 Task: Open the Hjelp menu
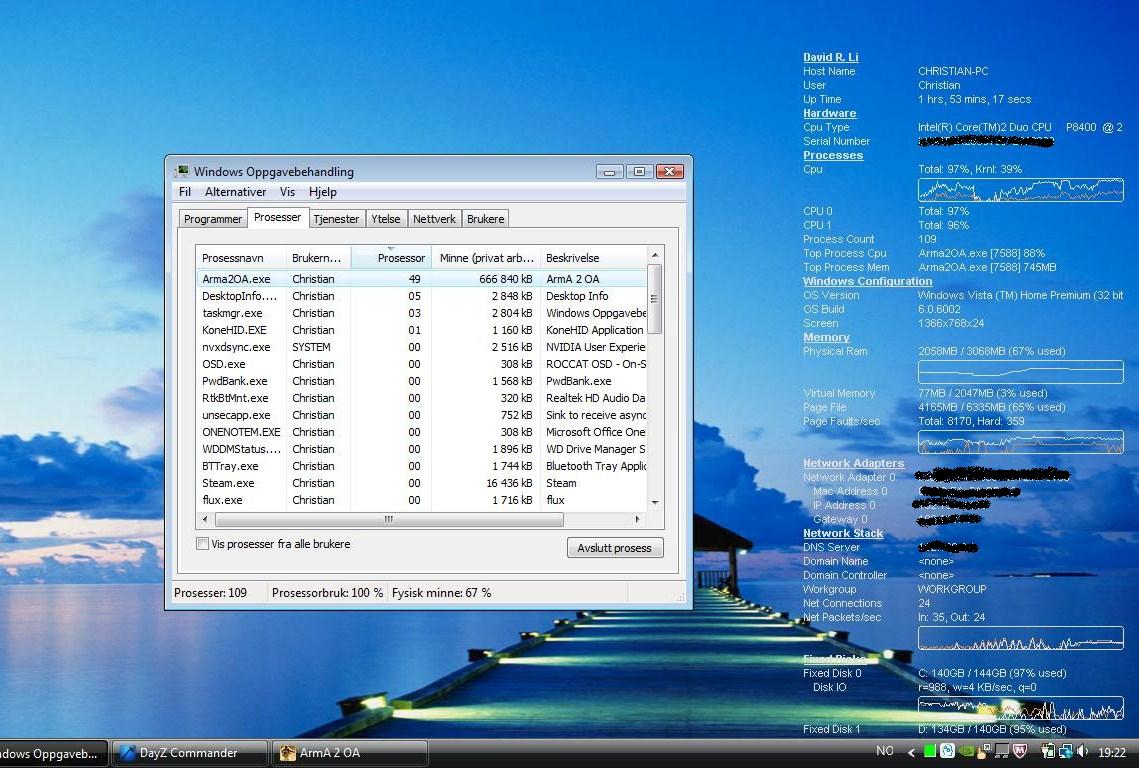[x=323, y=192]
